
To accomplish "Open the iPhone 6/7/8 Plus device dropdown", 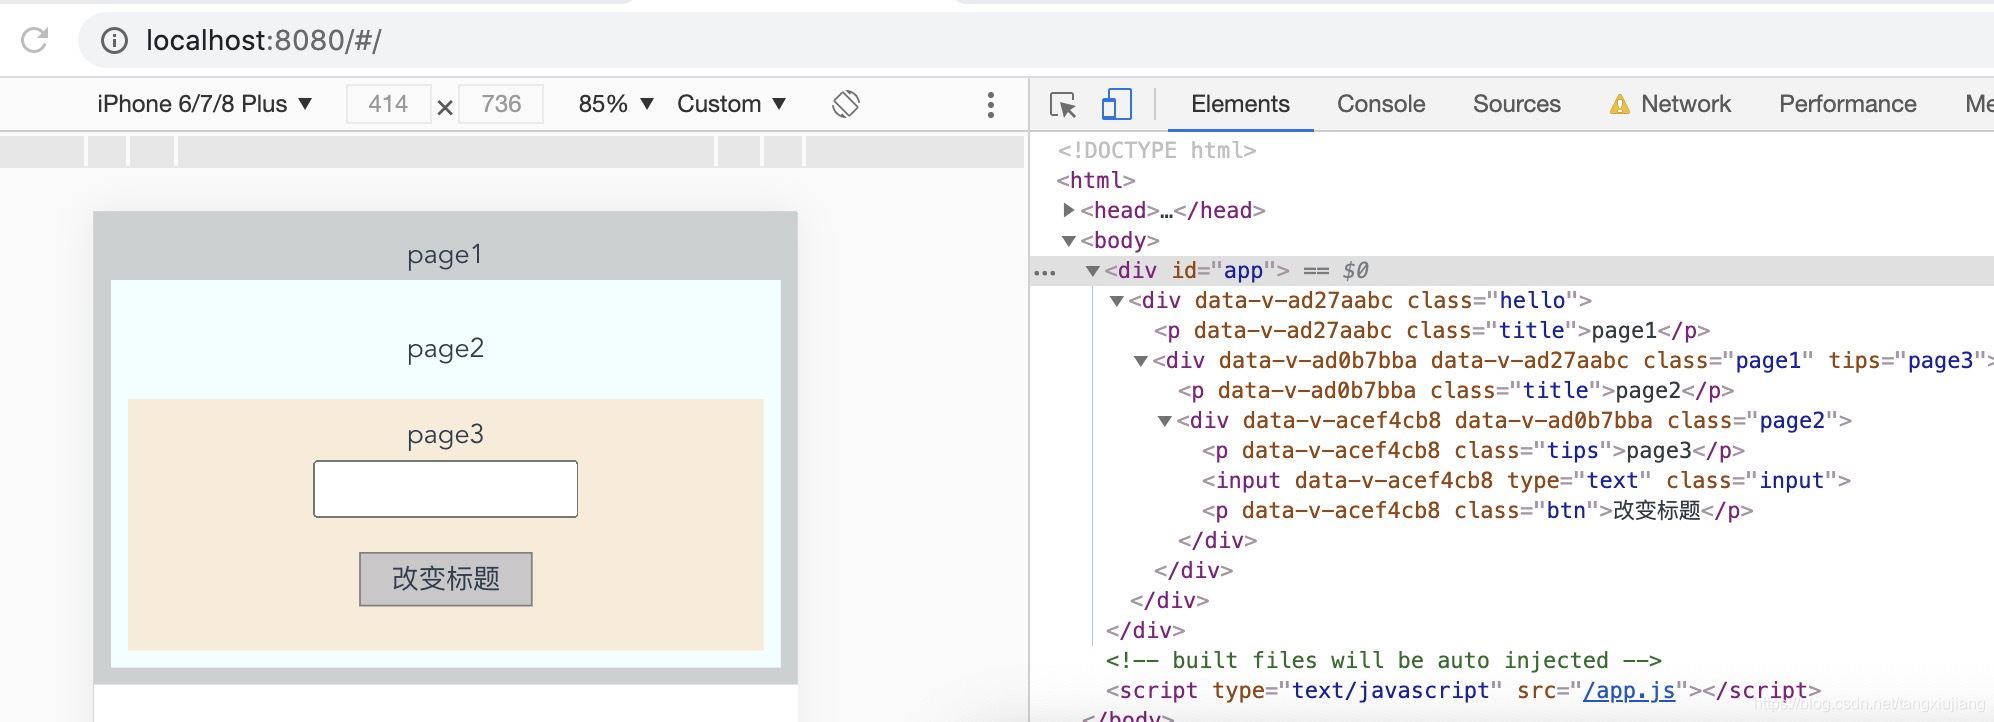I will click(x=204, y=104).
